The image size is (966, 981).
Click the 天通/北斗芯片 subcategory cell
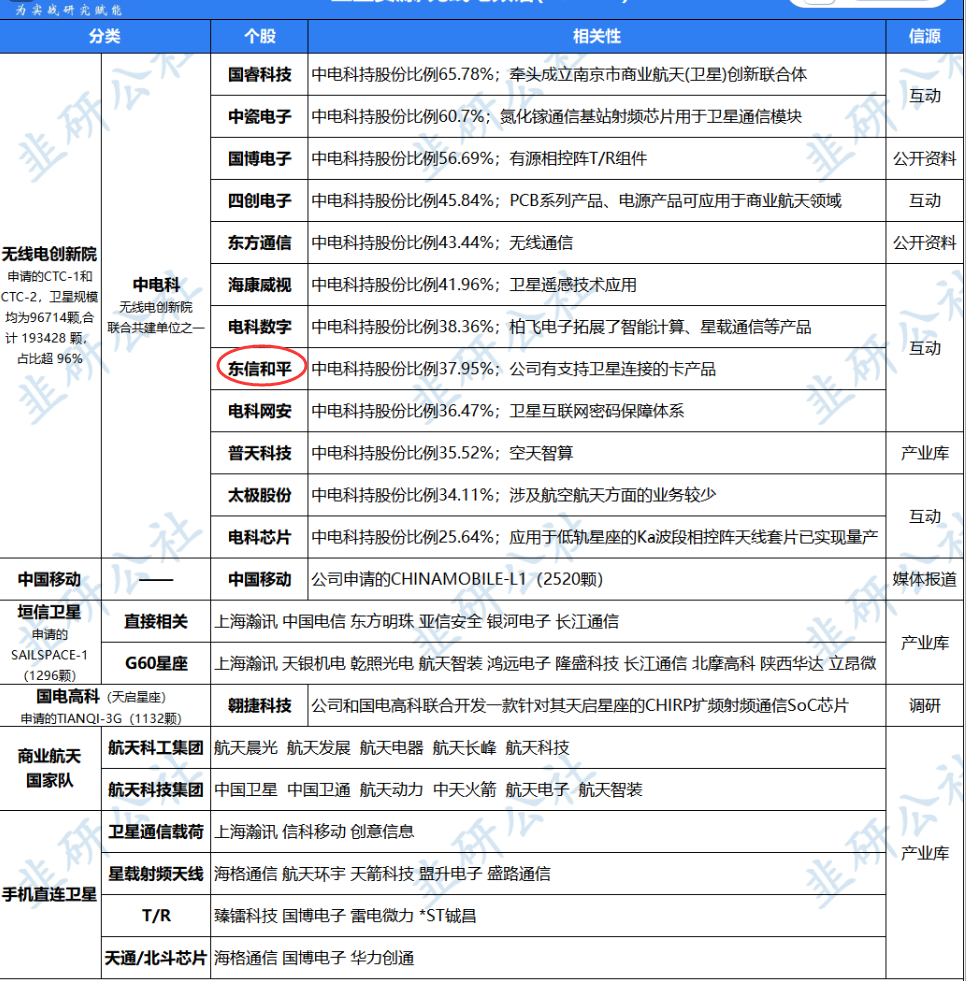point(156,958)
